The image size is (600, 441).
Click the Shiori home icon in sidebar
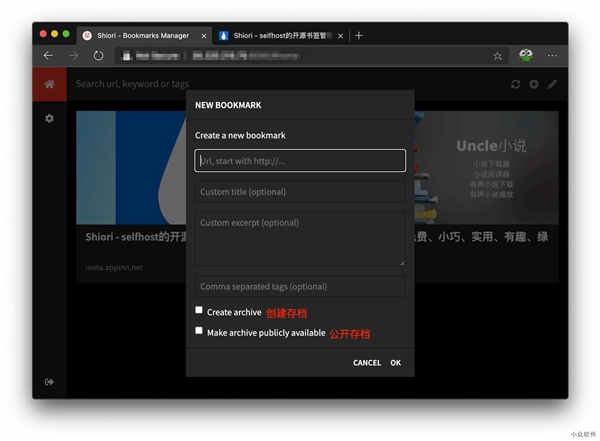tap(49, 84)
